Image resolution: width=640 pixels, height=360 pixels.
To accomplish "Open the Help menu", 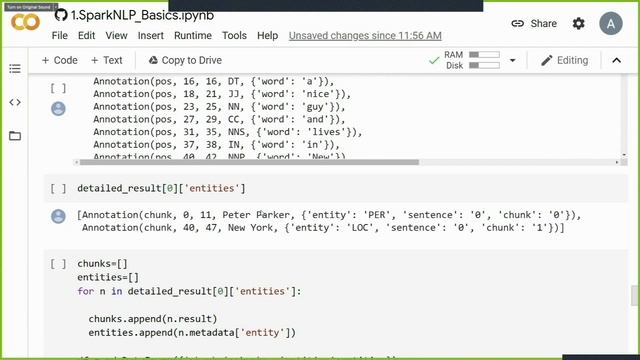I will click(x=267, y=36).
